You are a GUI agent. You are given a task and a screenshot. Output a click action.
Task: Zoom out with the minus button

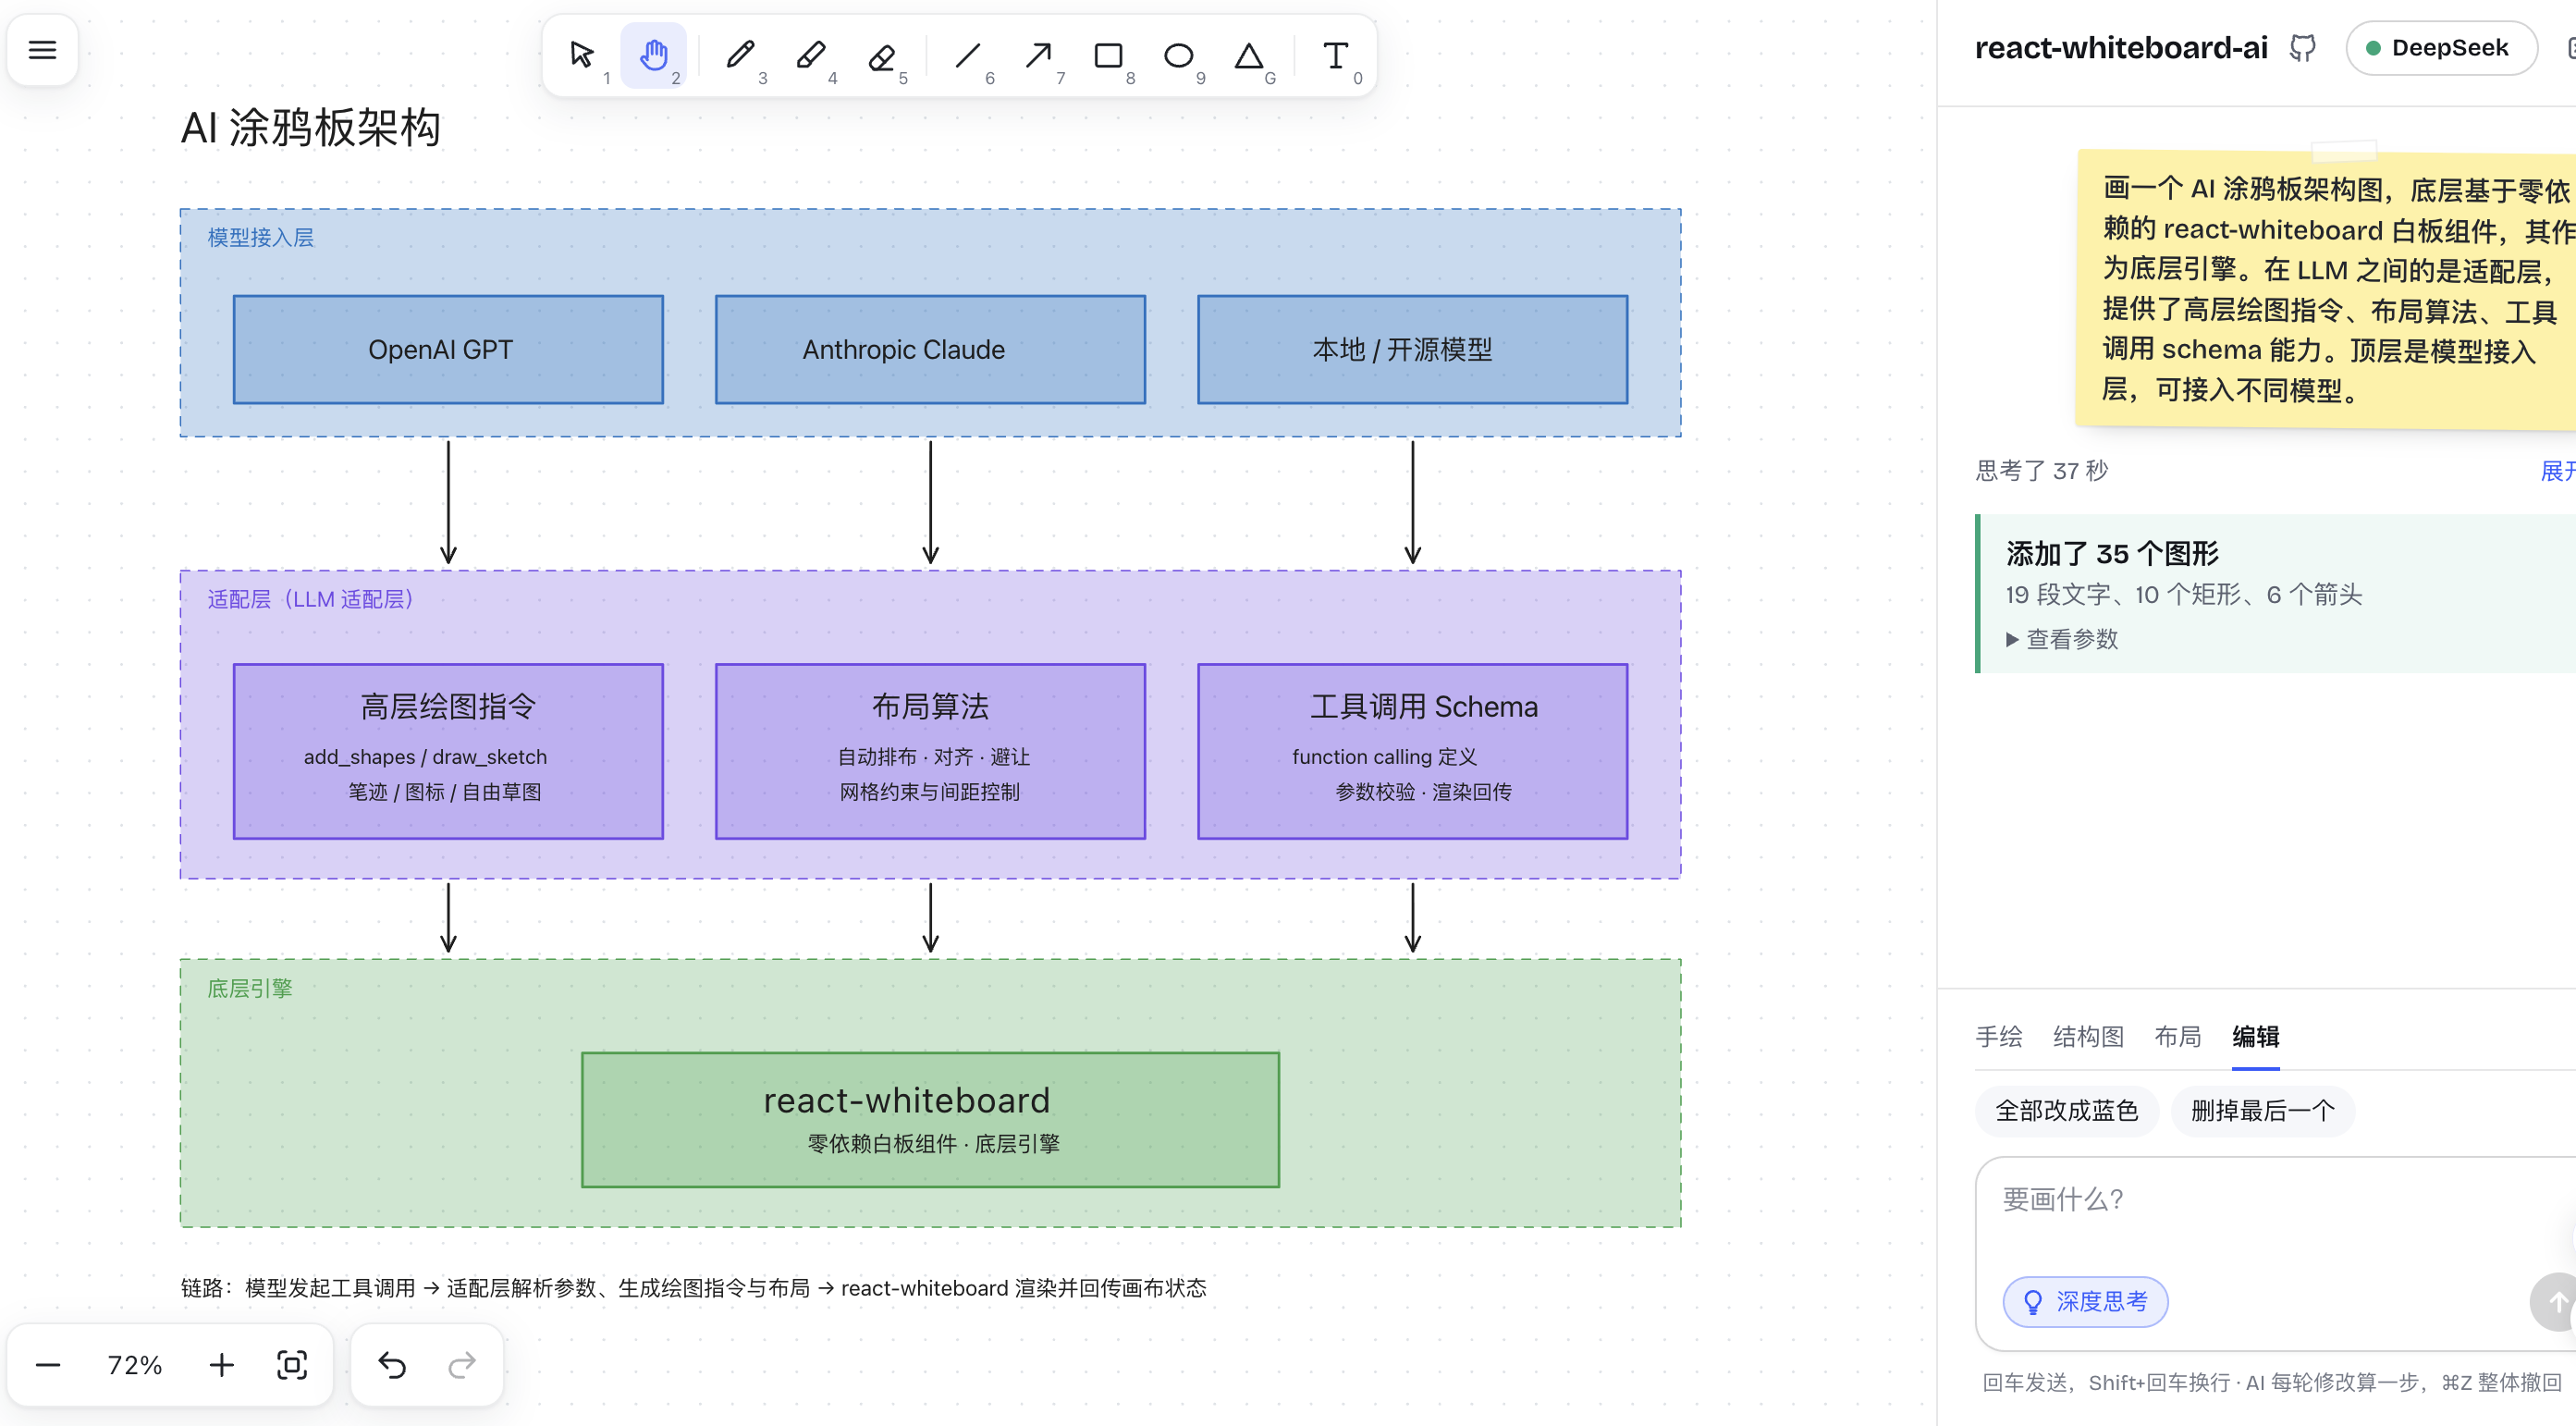coord(48,1364)
